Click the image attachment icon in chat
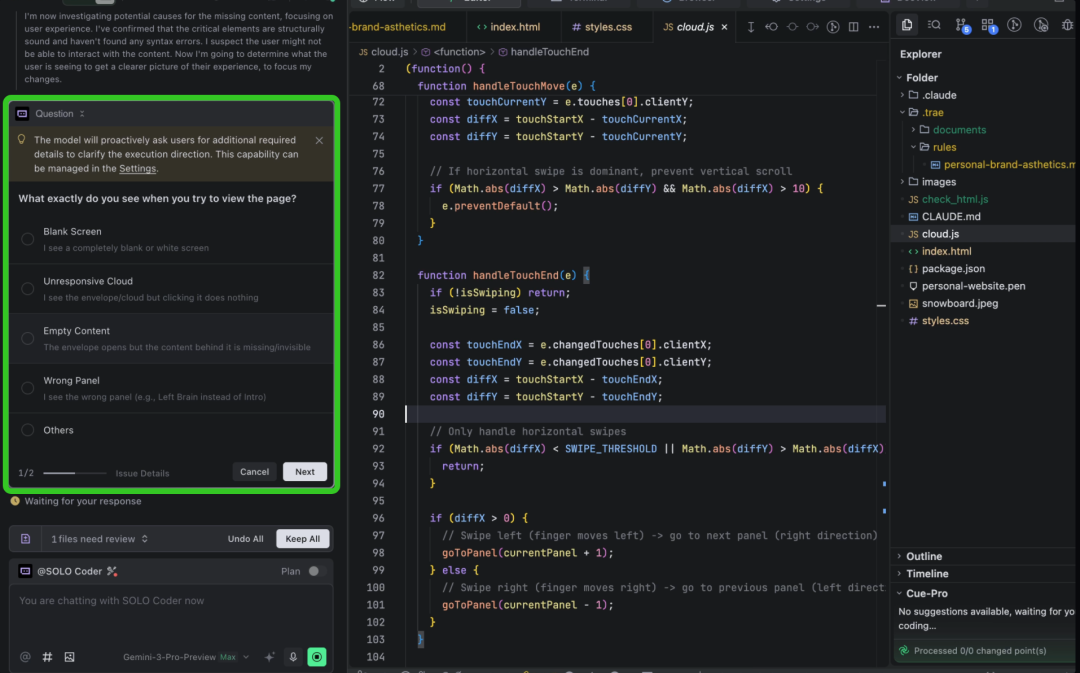This screenshot has width=1080, height=673. coord(70,657)
